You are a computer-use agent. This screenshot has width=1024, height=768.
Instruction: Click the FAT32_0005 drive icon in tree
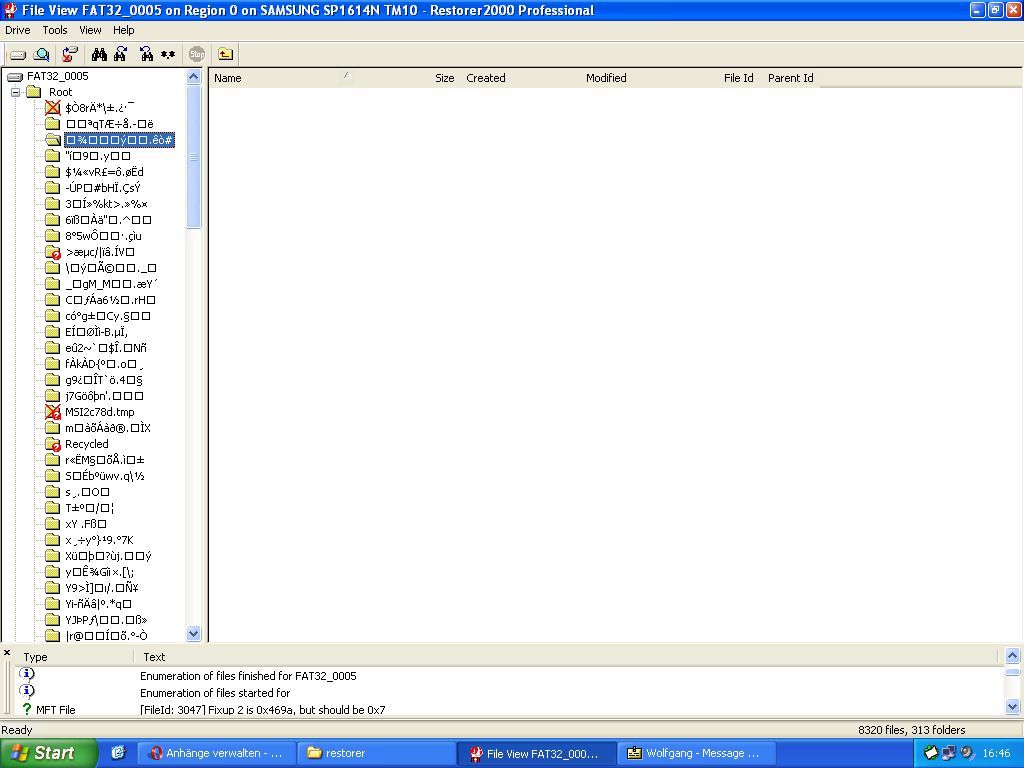(14, 76)
